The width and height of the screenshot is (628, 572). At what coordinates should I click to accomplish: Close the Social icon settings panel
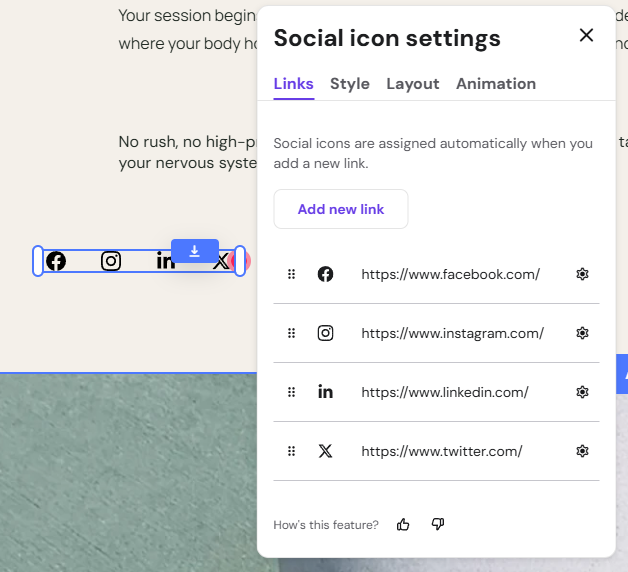(x=586, y=35)
